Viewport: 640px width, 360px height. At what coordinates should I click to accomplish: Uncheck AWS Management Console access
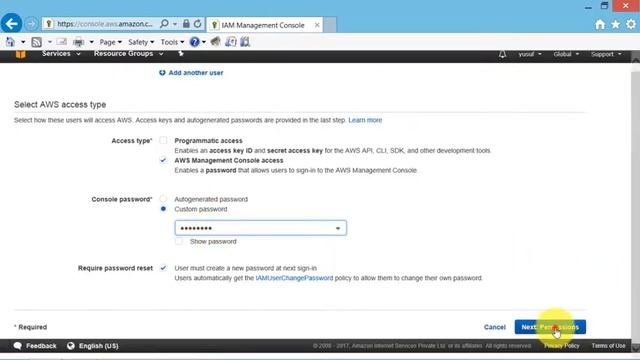tap(163, 160)
